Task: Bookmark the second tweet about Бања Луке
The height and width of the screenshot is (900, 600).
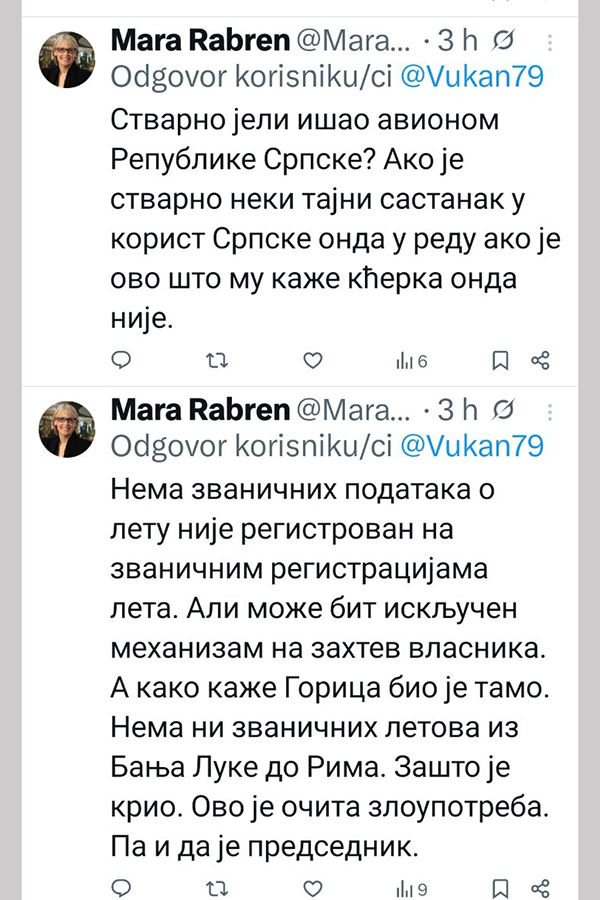Action: click(502, 887)
